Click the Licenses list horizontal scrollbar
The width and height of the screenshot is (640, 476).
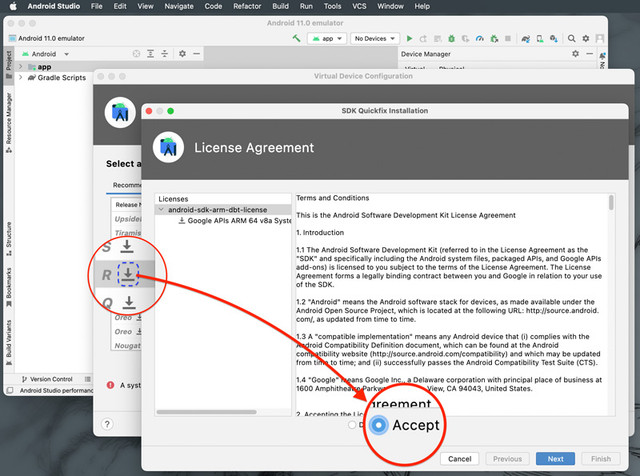pyautogui.click(x=207, y=412)
